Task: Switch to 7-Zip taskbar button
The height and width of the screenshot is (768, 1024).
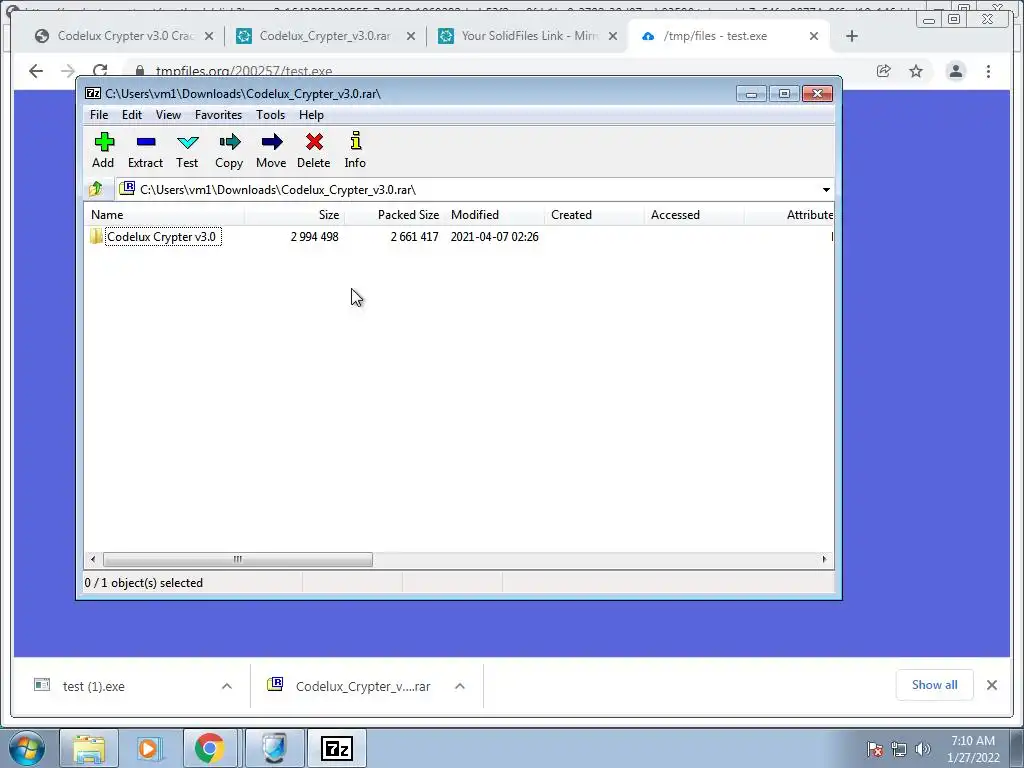Action: 337,748
